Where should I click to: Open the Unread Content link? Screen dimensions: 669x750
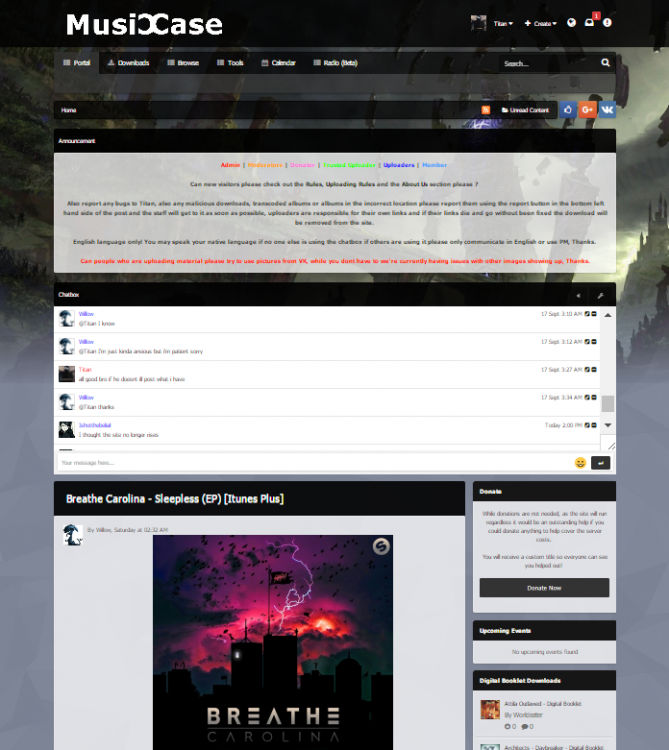(525, 110)
